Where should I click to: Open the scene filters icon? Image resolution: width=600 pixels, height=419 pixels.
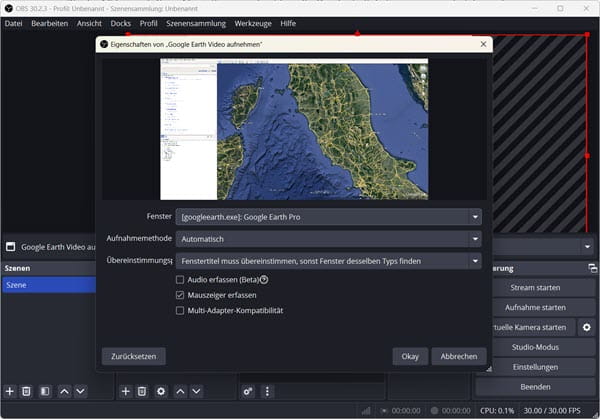(45, 391)
